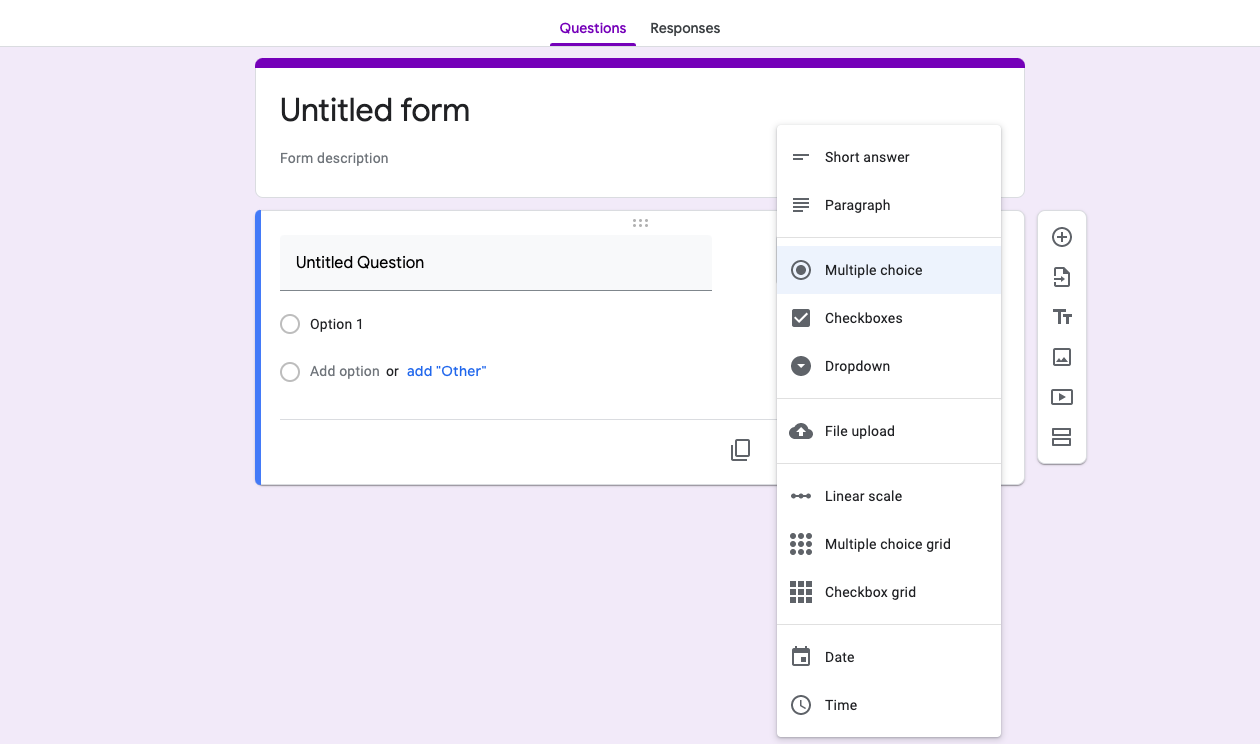
Task: Click the Add question plus icon
Action: (x=1062, y=237)
